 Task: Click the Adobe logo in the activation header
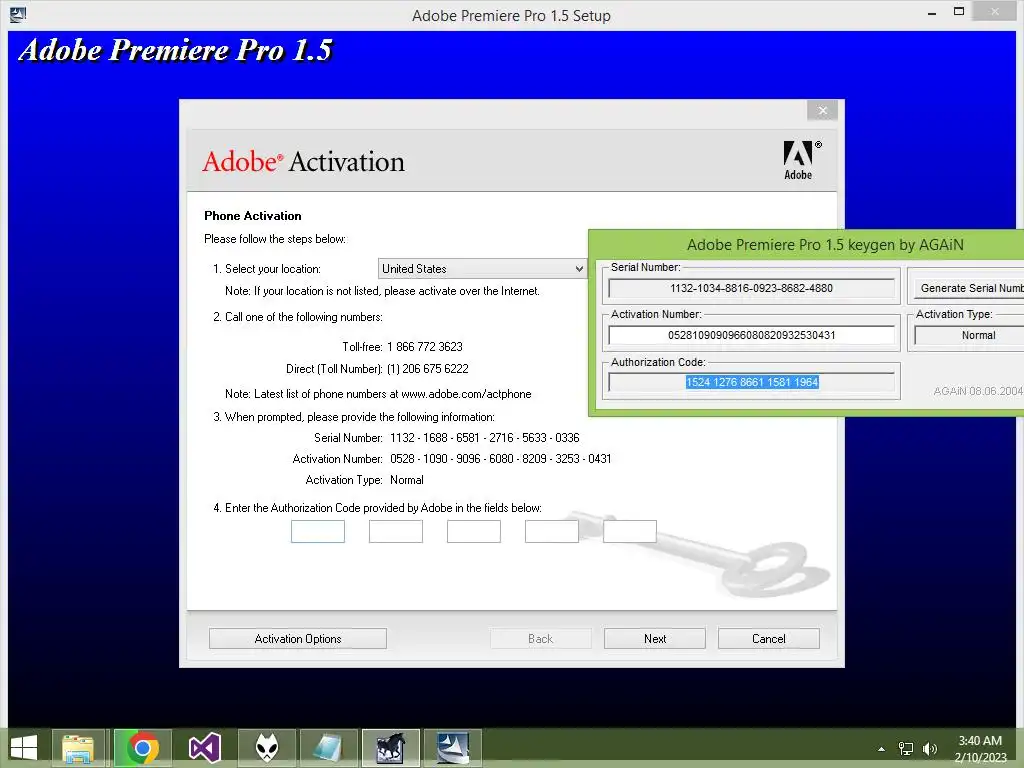pos(802,160)
